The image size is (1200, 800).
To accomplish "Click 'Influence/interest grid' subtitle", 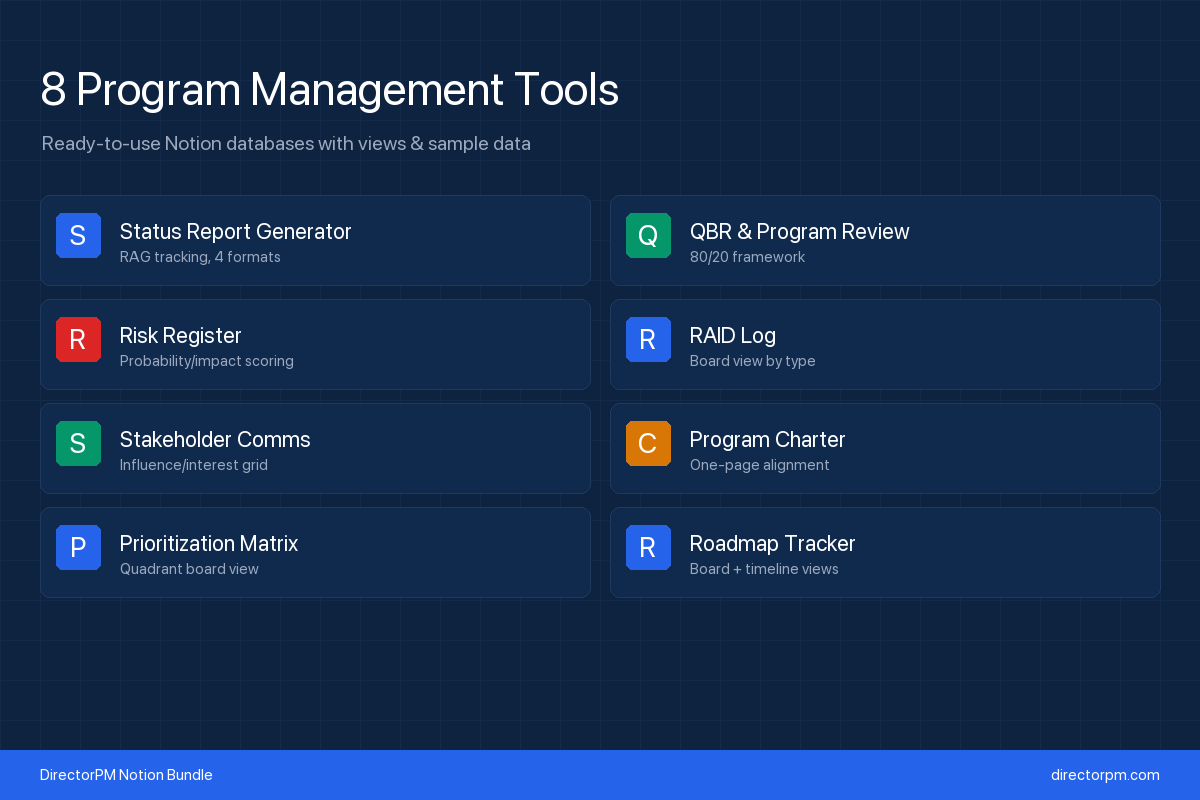I will [194, 465].
